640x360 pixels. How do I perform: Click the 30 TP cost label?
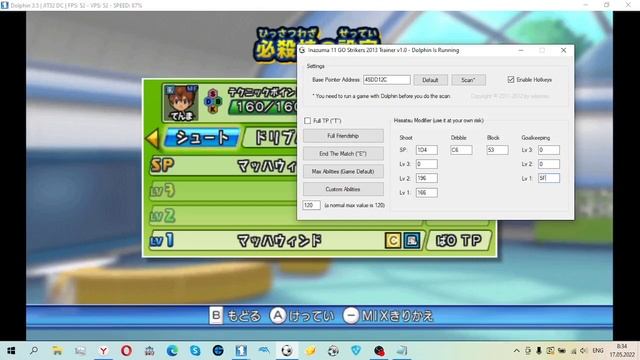click(459, 241)
